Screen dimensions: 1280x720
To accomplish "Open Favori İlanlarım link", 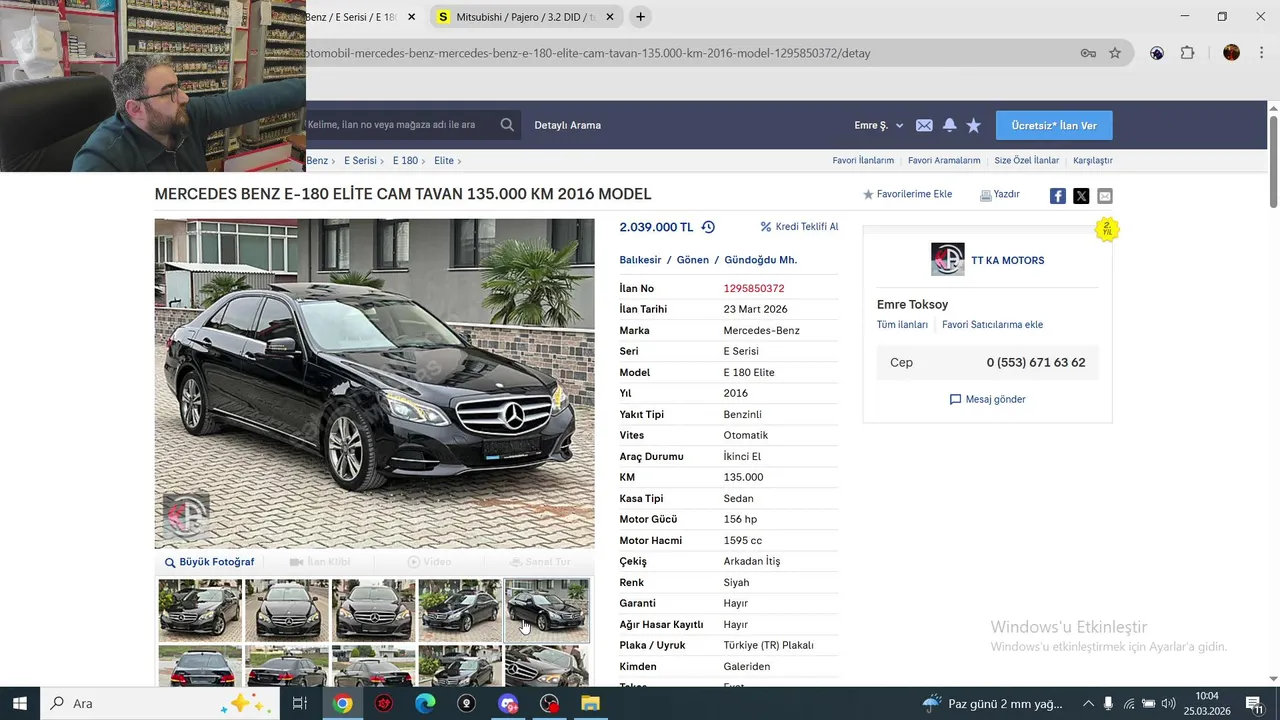I will pyautogui.click(x=863, y=160).
